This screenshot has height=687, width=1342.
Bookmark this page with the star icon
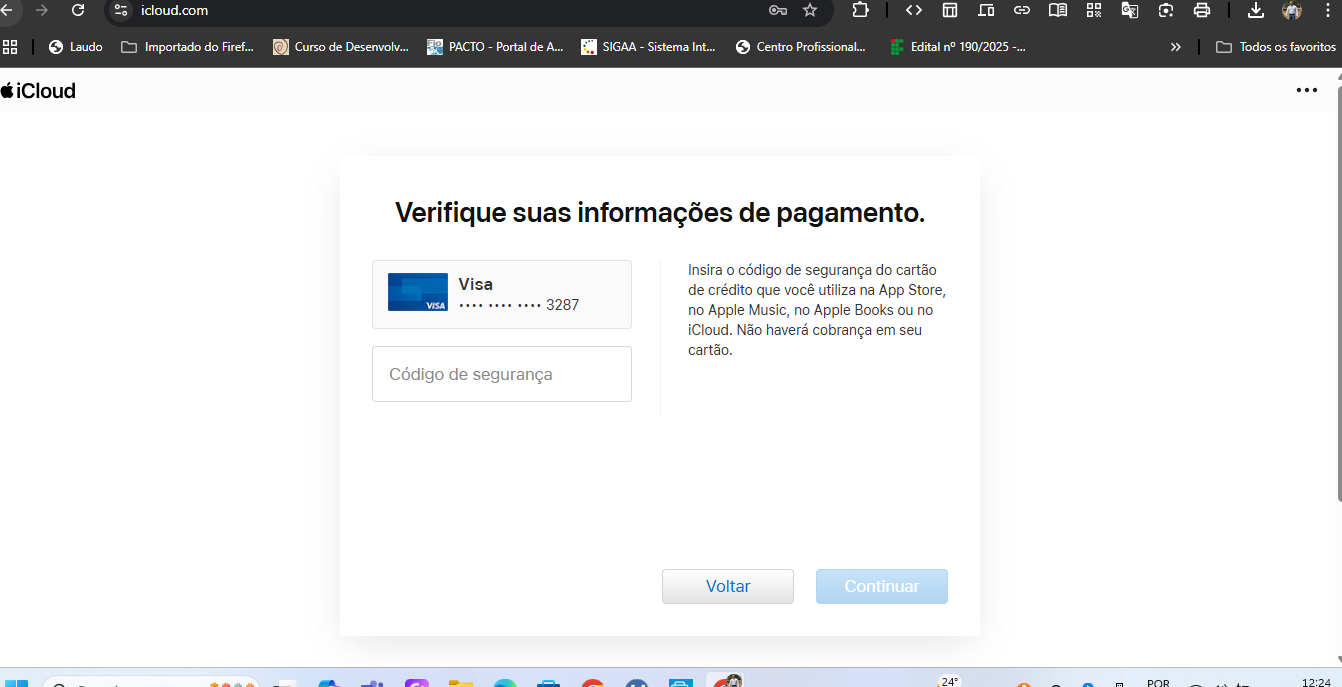tap(810, 10)
